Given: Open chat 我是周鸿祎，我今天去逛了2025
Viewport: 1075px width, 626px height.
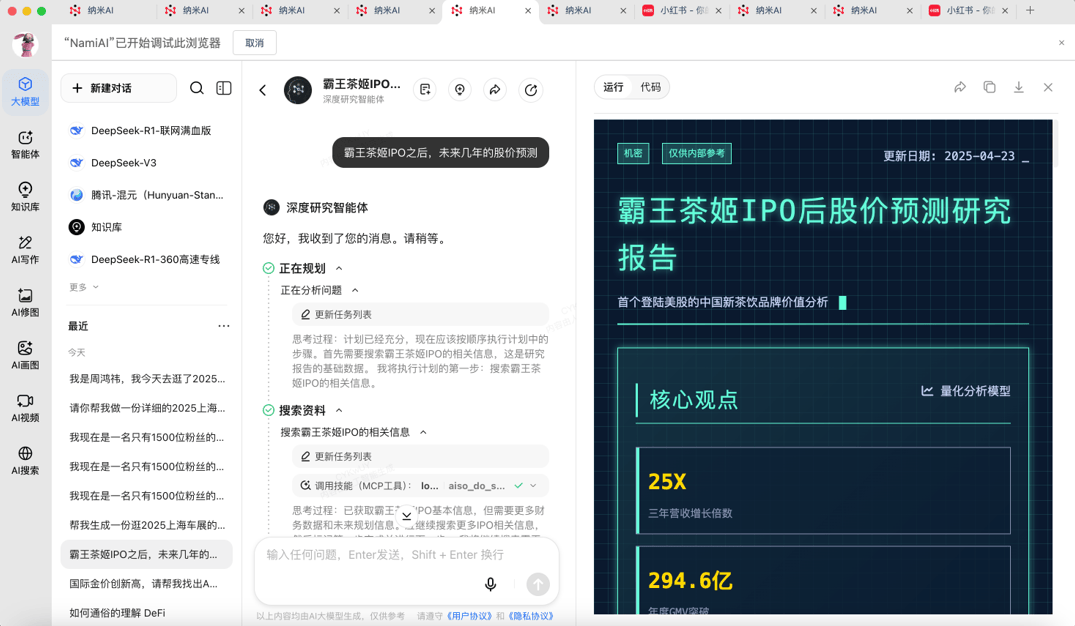Looking at the screenshot, I should [x=147, y=378].
